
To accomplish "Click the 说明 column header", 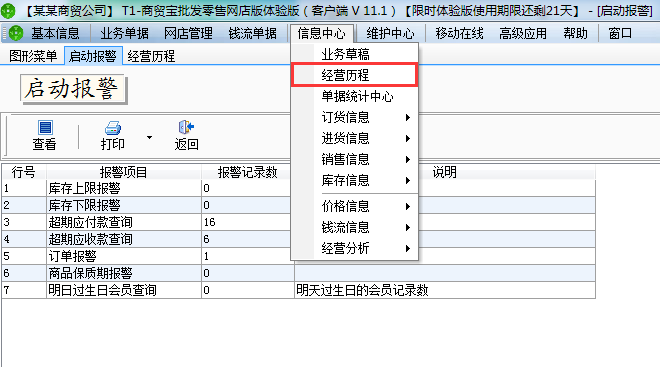I will [x=444, y=172].
